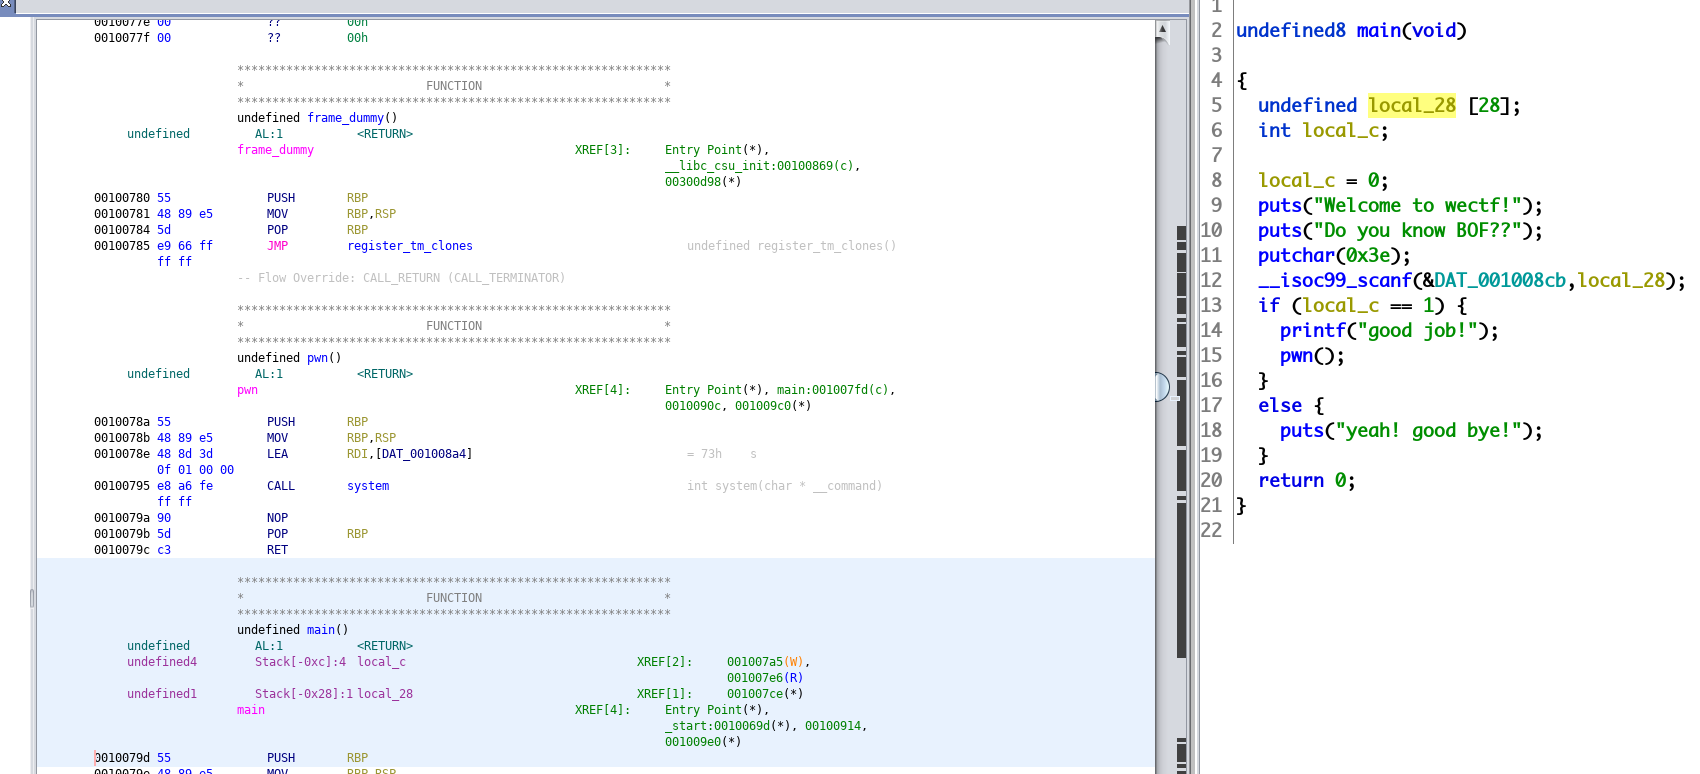Click the local_28 stack variable in main listing
Screen dimensions: 1700x774
tap(385, 694)
